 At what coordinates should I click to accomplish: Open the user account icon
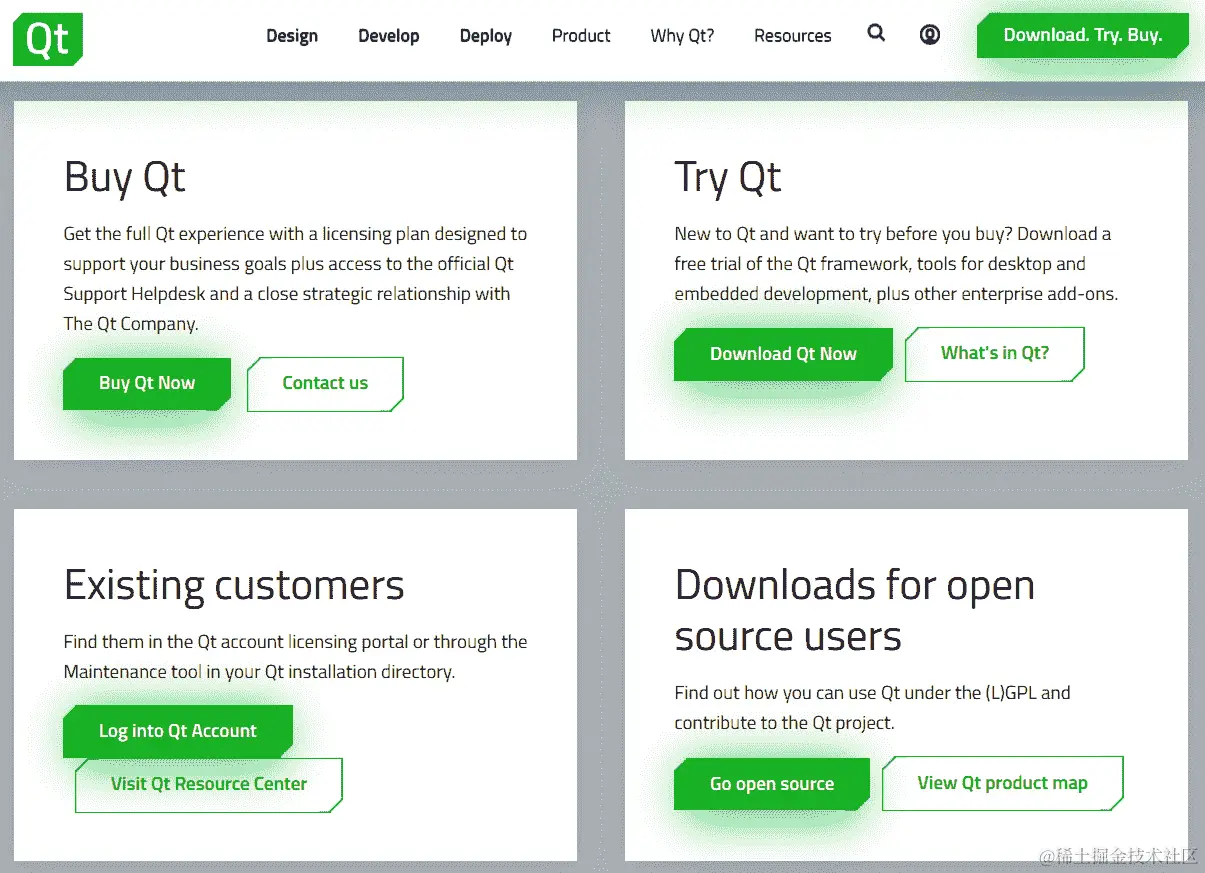tap(930, 35)
